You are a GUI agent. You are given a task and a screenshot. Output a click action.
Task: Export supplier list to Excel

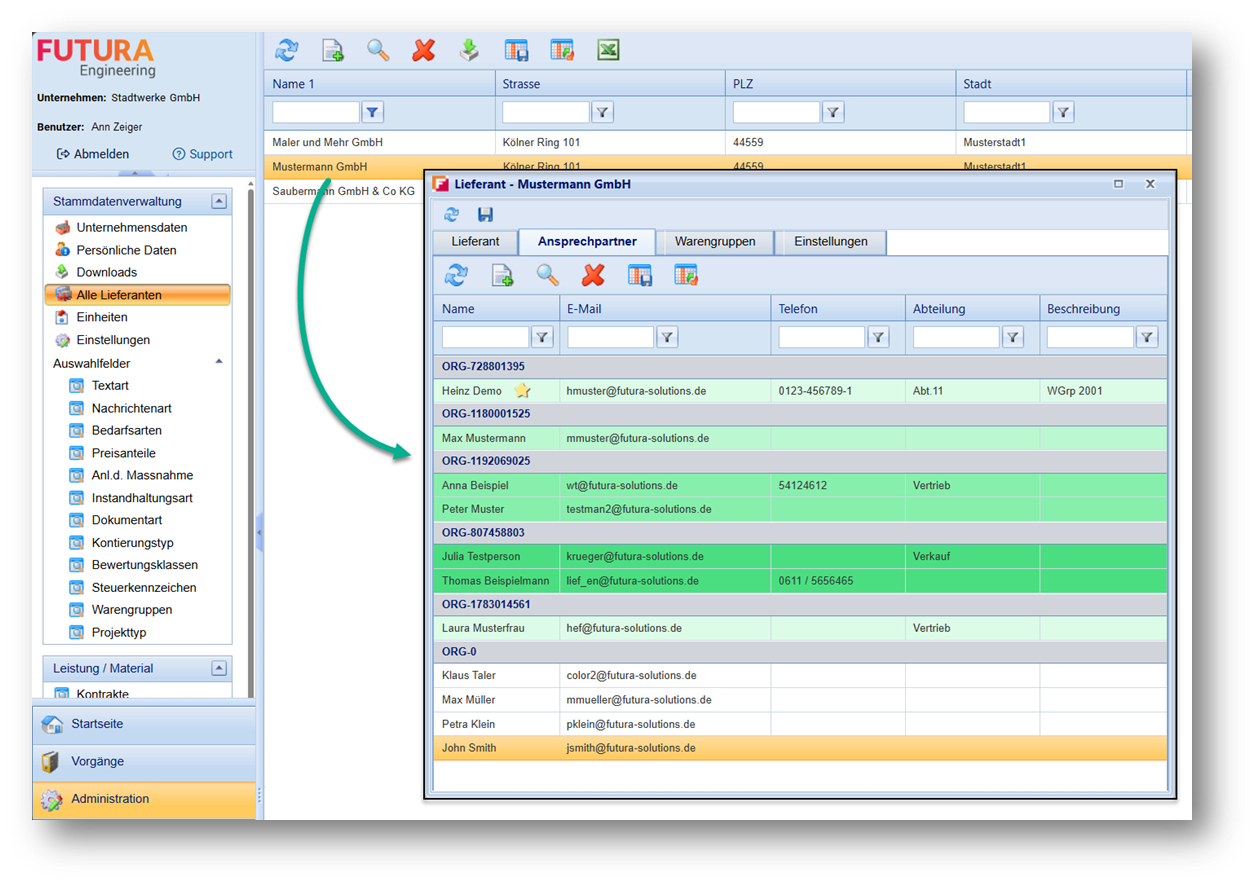point(608,50)
